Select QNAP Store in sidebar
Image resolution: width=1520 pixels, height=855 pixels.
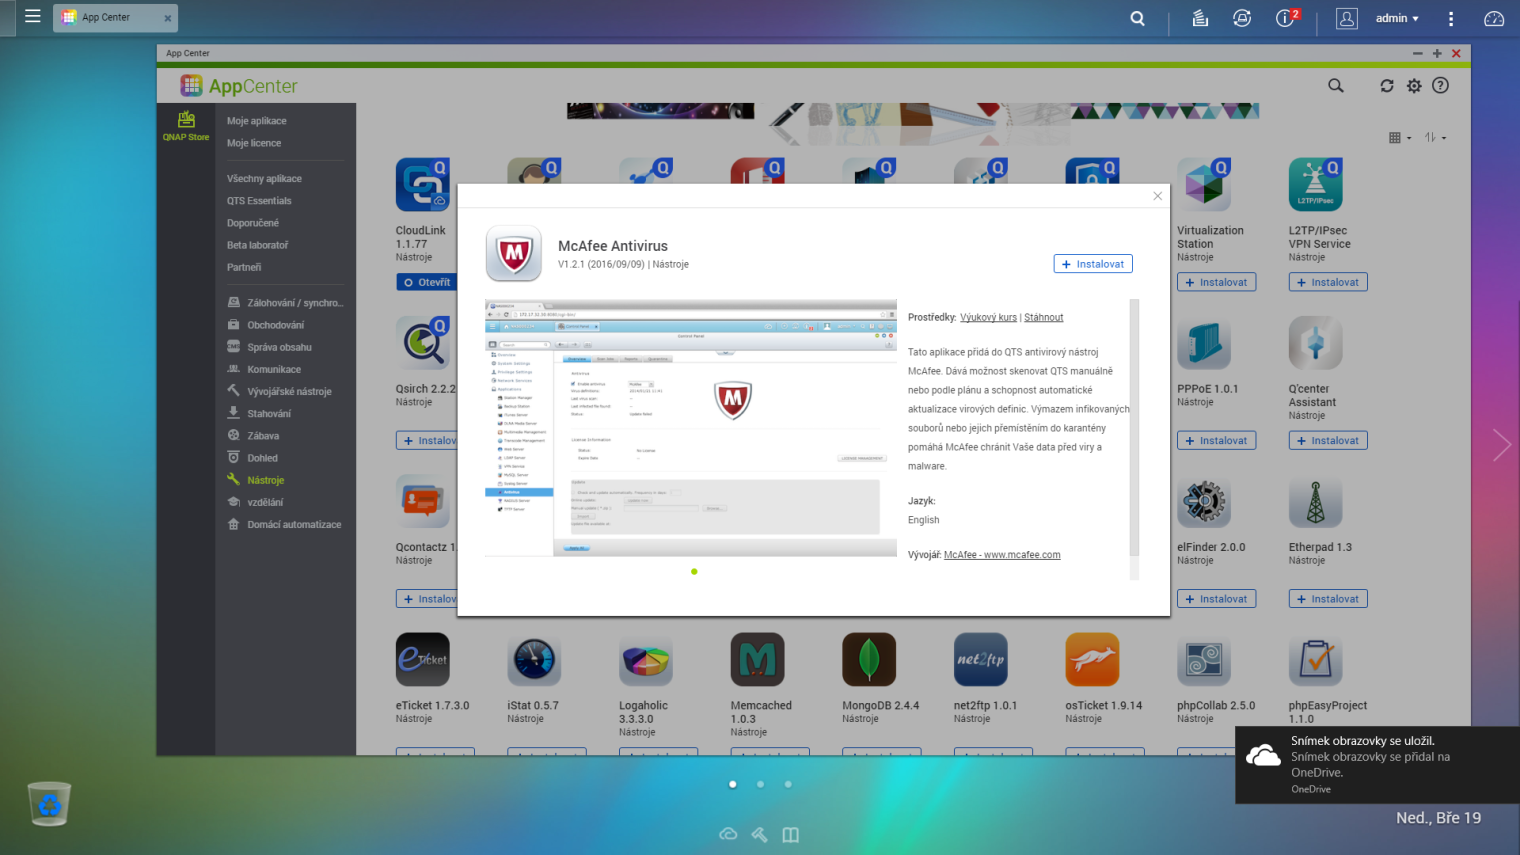coord(186,126)
